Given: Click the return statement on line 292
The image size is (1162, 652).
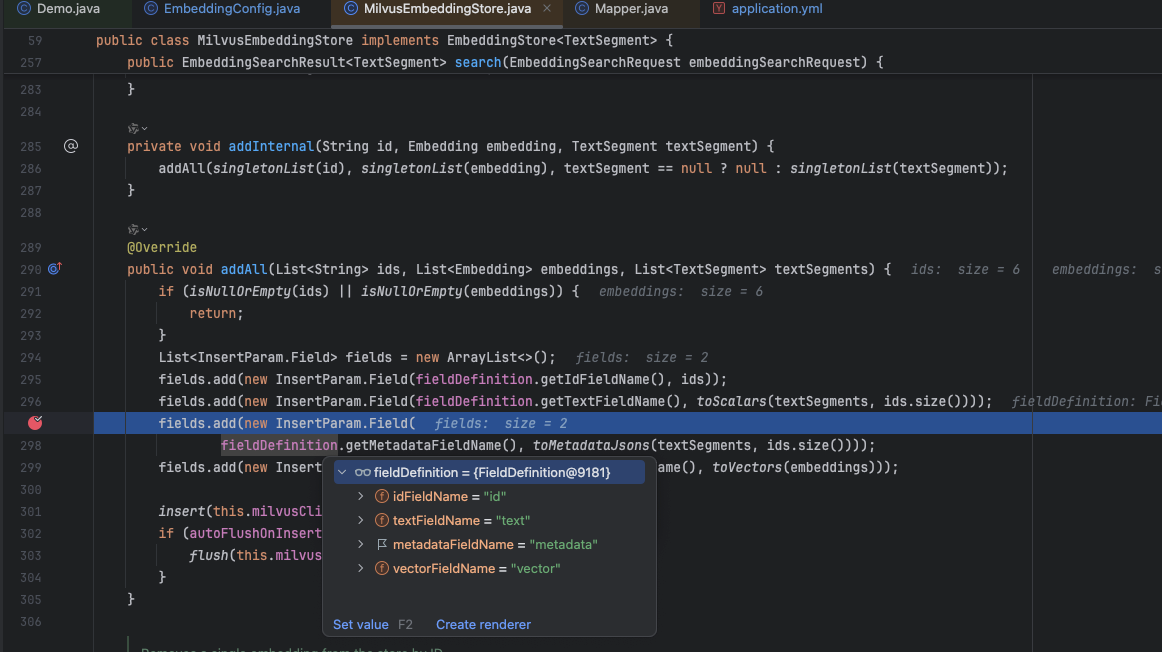Looking at the screenshot, I should tap(216, 313).
